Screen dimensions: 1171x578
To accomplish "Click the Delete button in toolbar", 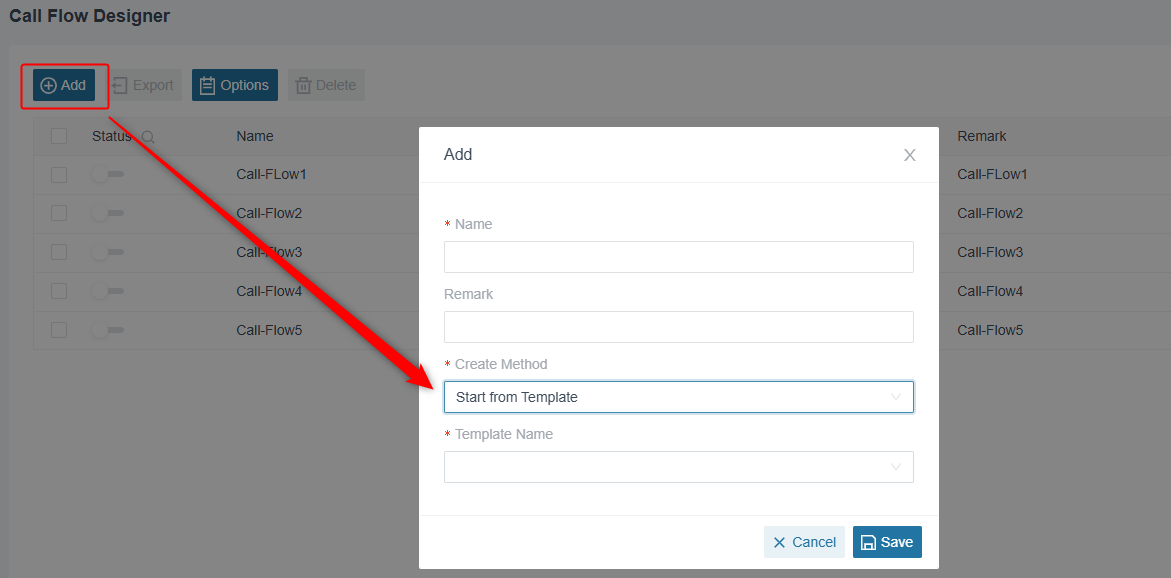I will [x=326, y=85].
